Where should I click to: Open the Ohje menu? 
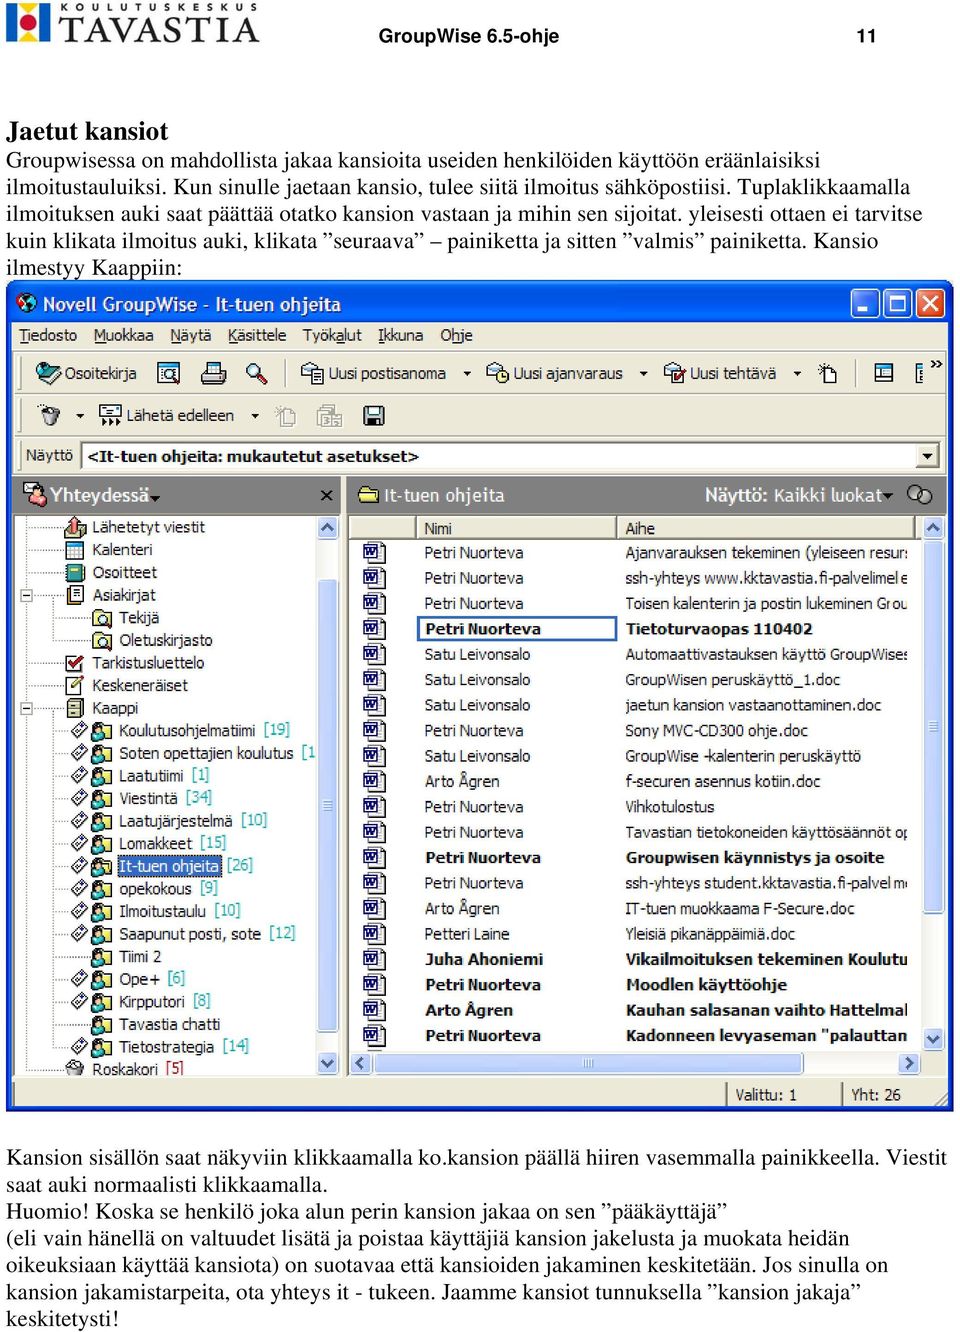point(456,335)
